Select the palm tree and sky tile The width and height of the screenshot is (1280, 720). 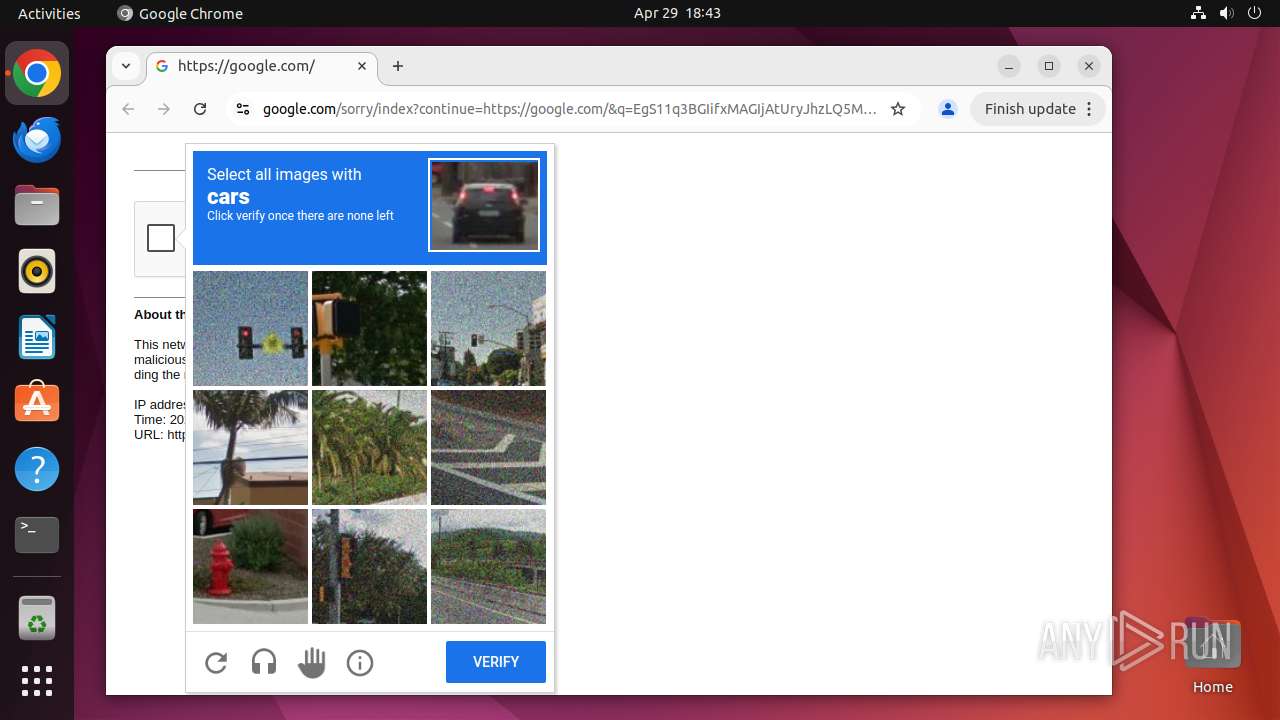250,447
